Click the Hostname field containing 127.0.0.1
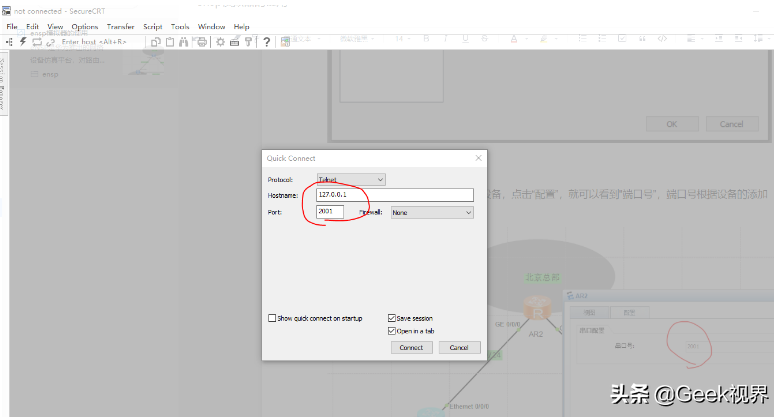 [x=394, y=195]
